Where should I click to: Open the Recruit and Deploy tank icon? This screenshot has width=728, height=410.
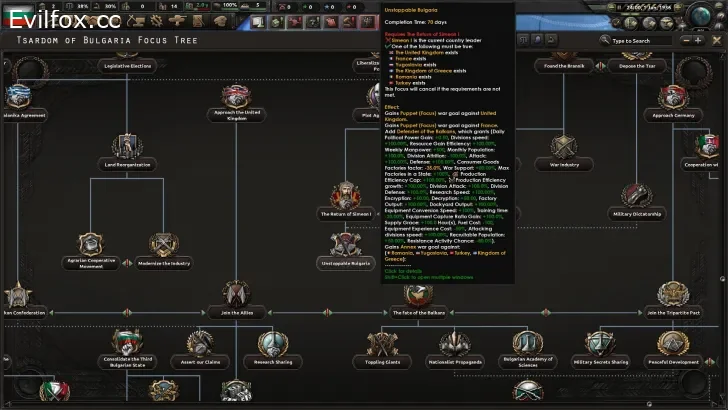(178, 20)
